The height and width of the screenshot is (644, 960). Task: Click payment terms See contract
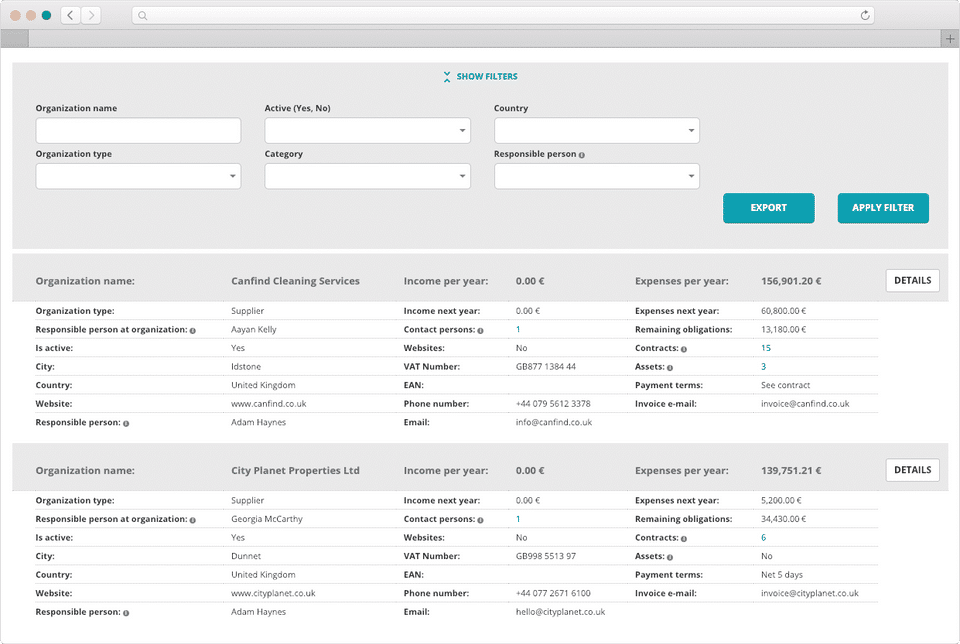pyautogui.click(x=786, y=385)
